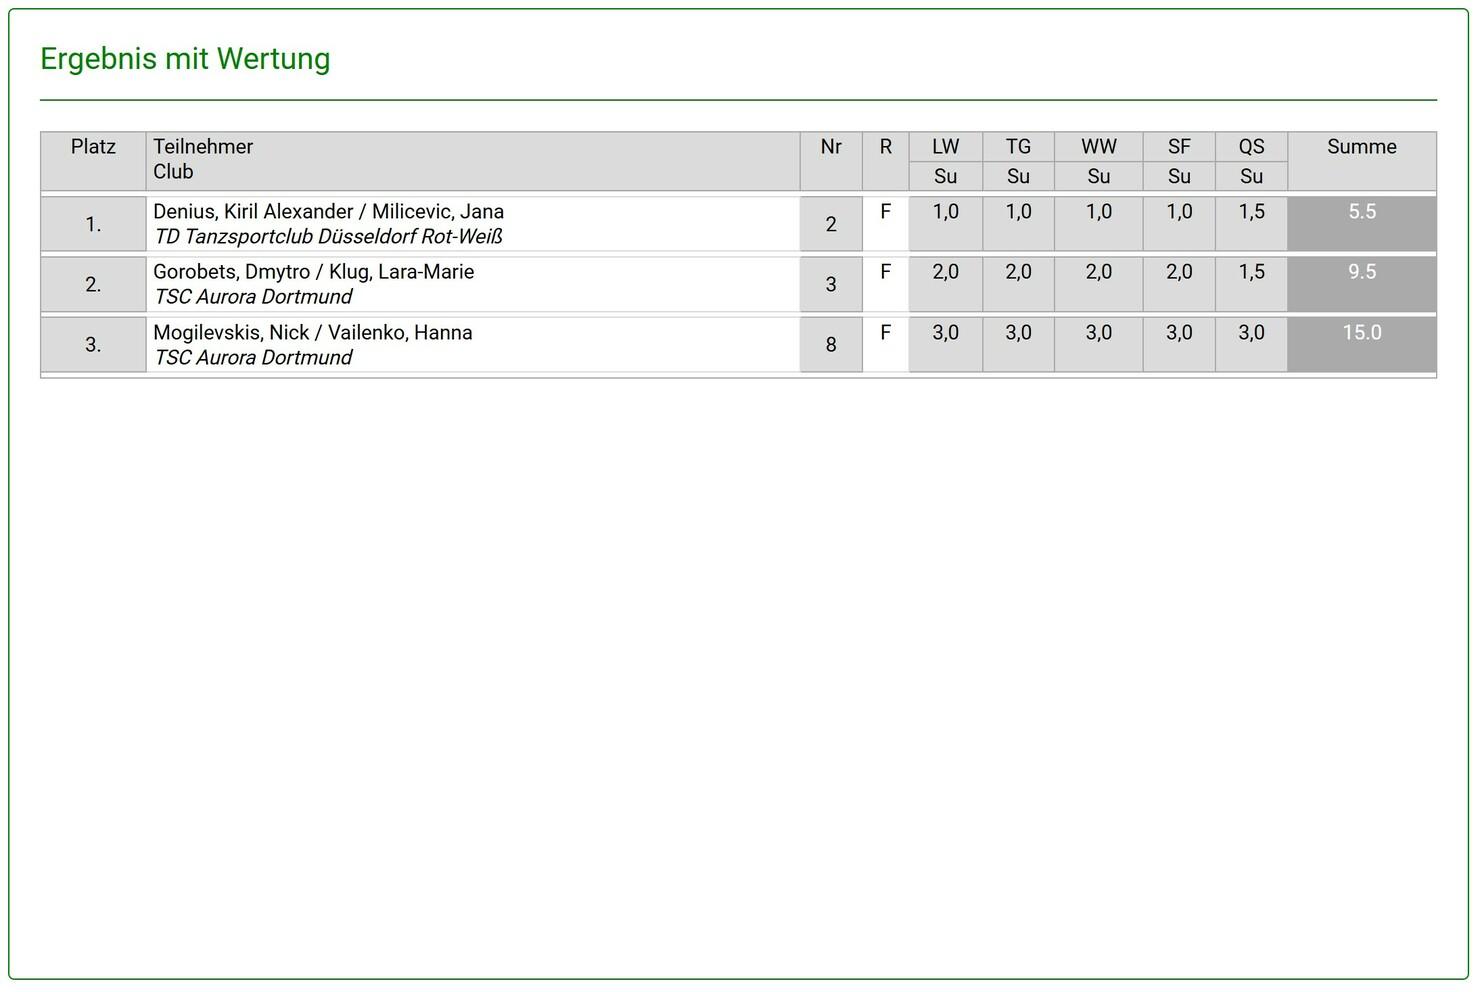Click club TD Tanzsportclub Düsseldorf Rot-Weiß
Image resolution: width=1482 pixels, height=992 pixels.
(x=328, y=237)
